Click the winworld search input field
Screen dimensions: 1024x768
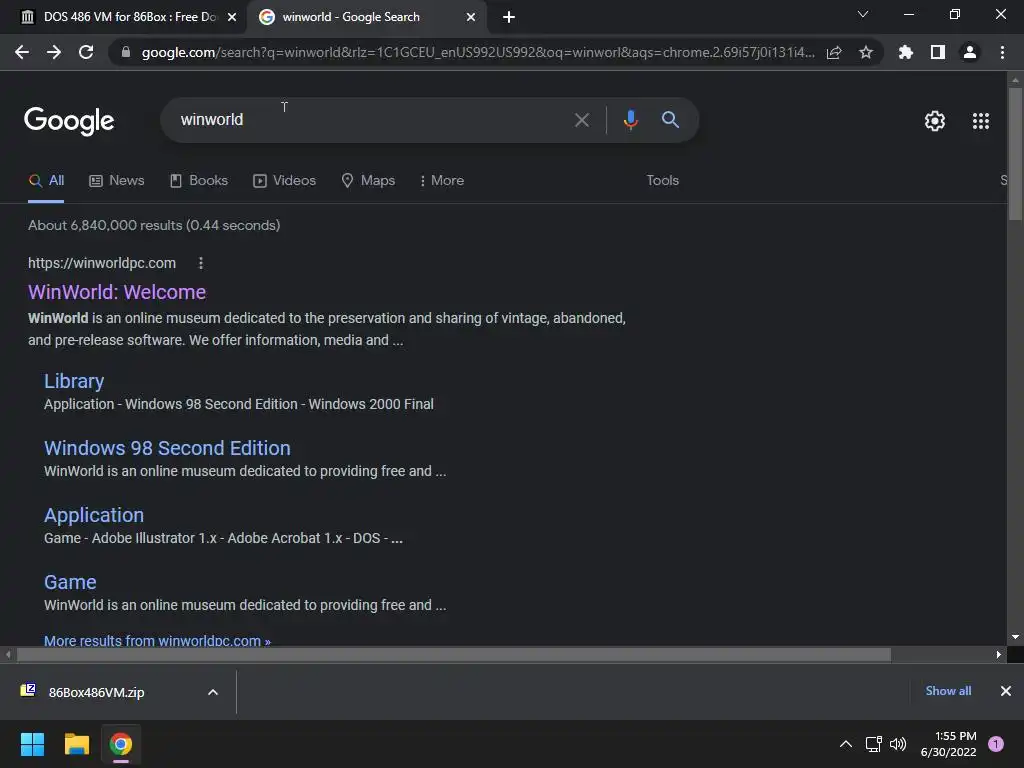pyautogui.click(x=366, y=120)
